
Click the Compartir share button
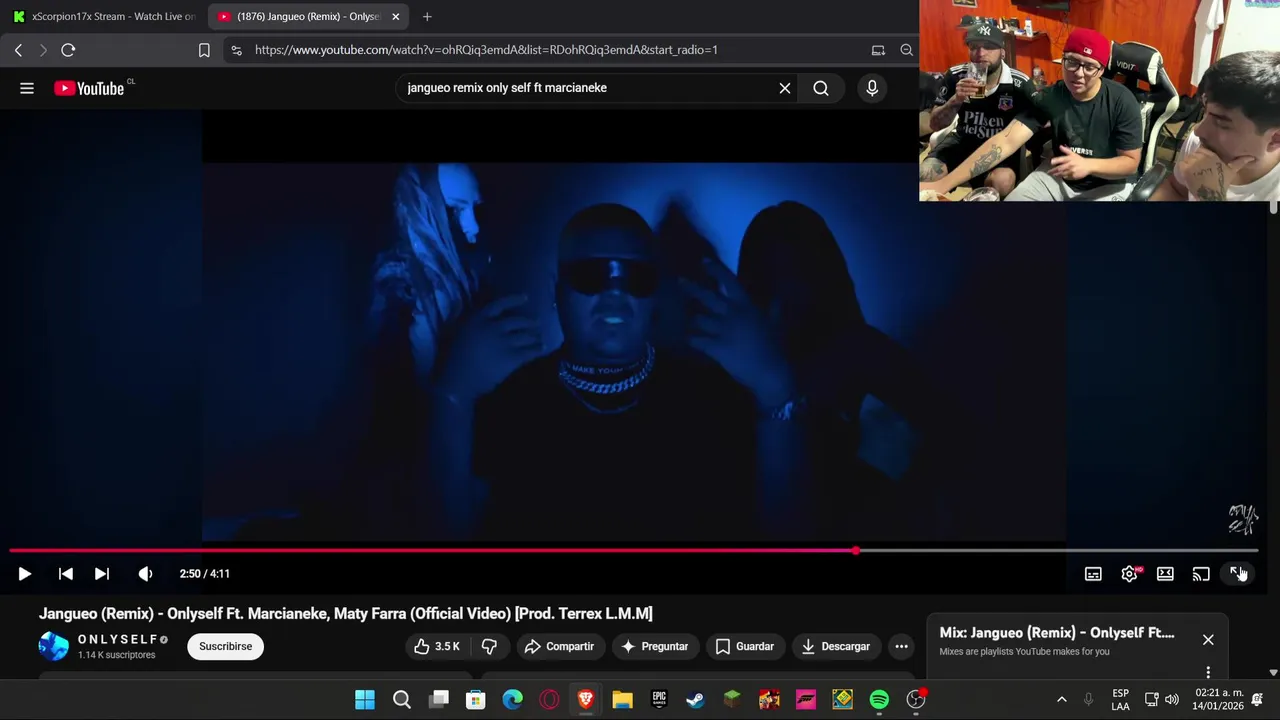pos(559,646)
